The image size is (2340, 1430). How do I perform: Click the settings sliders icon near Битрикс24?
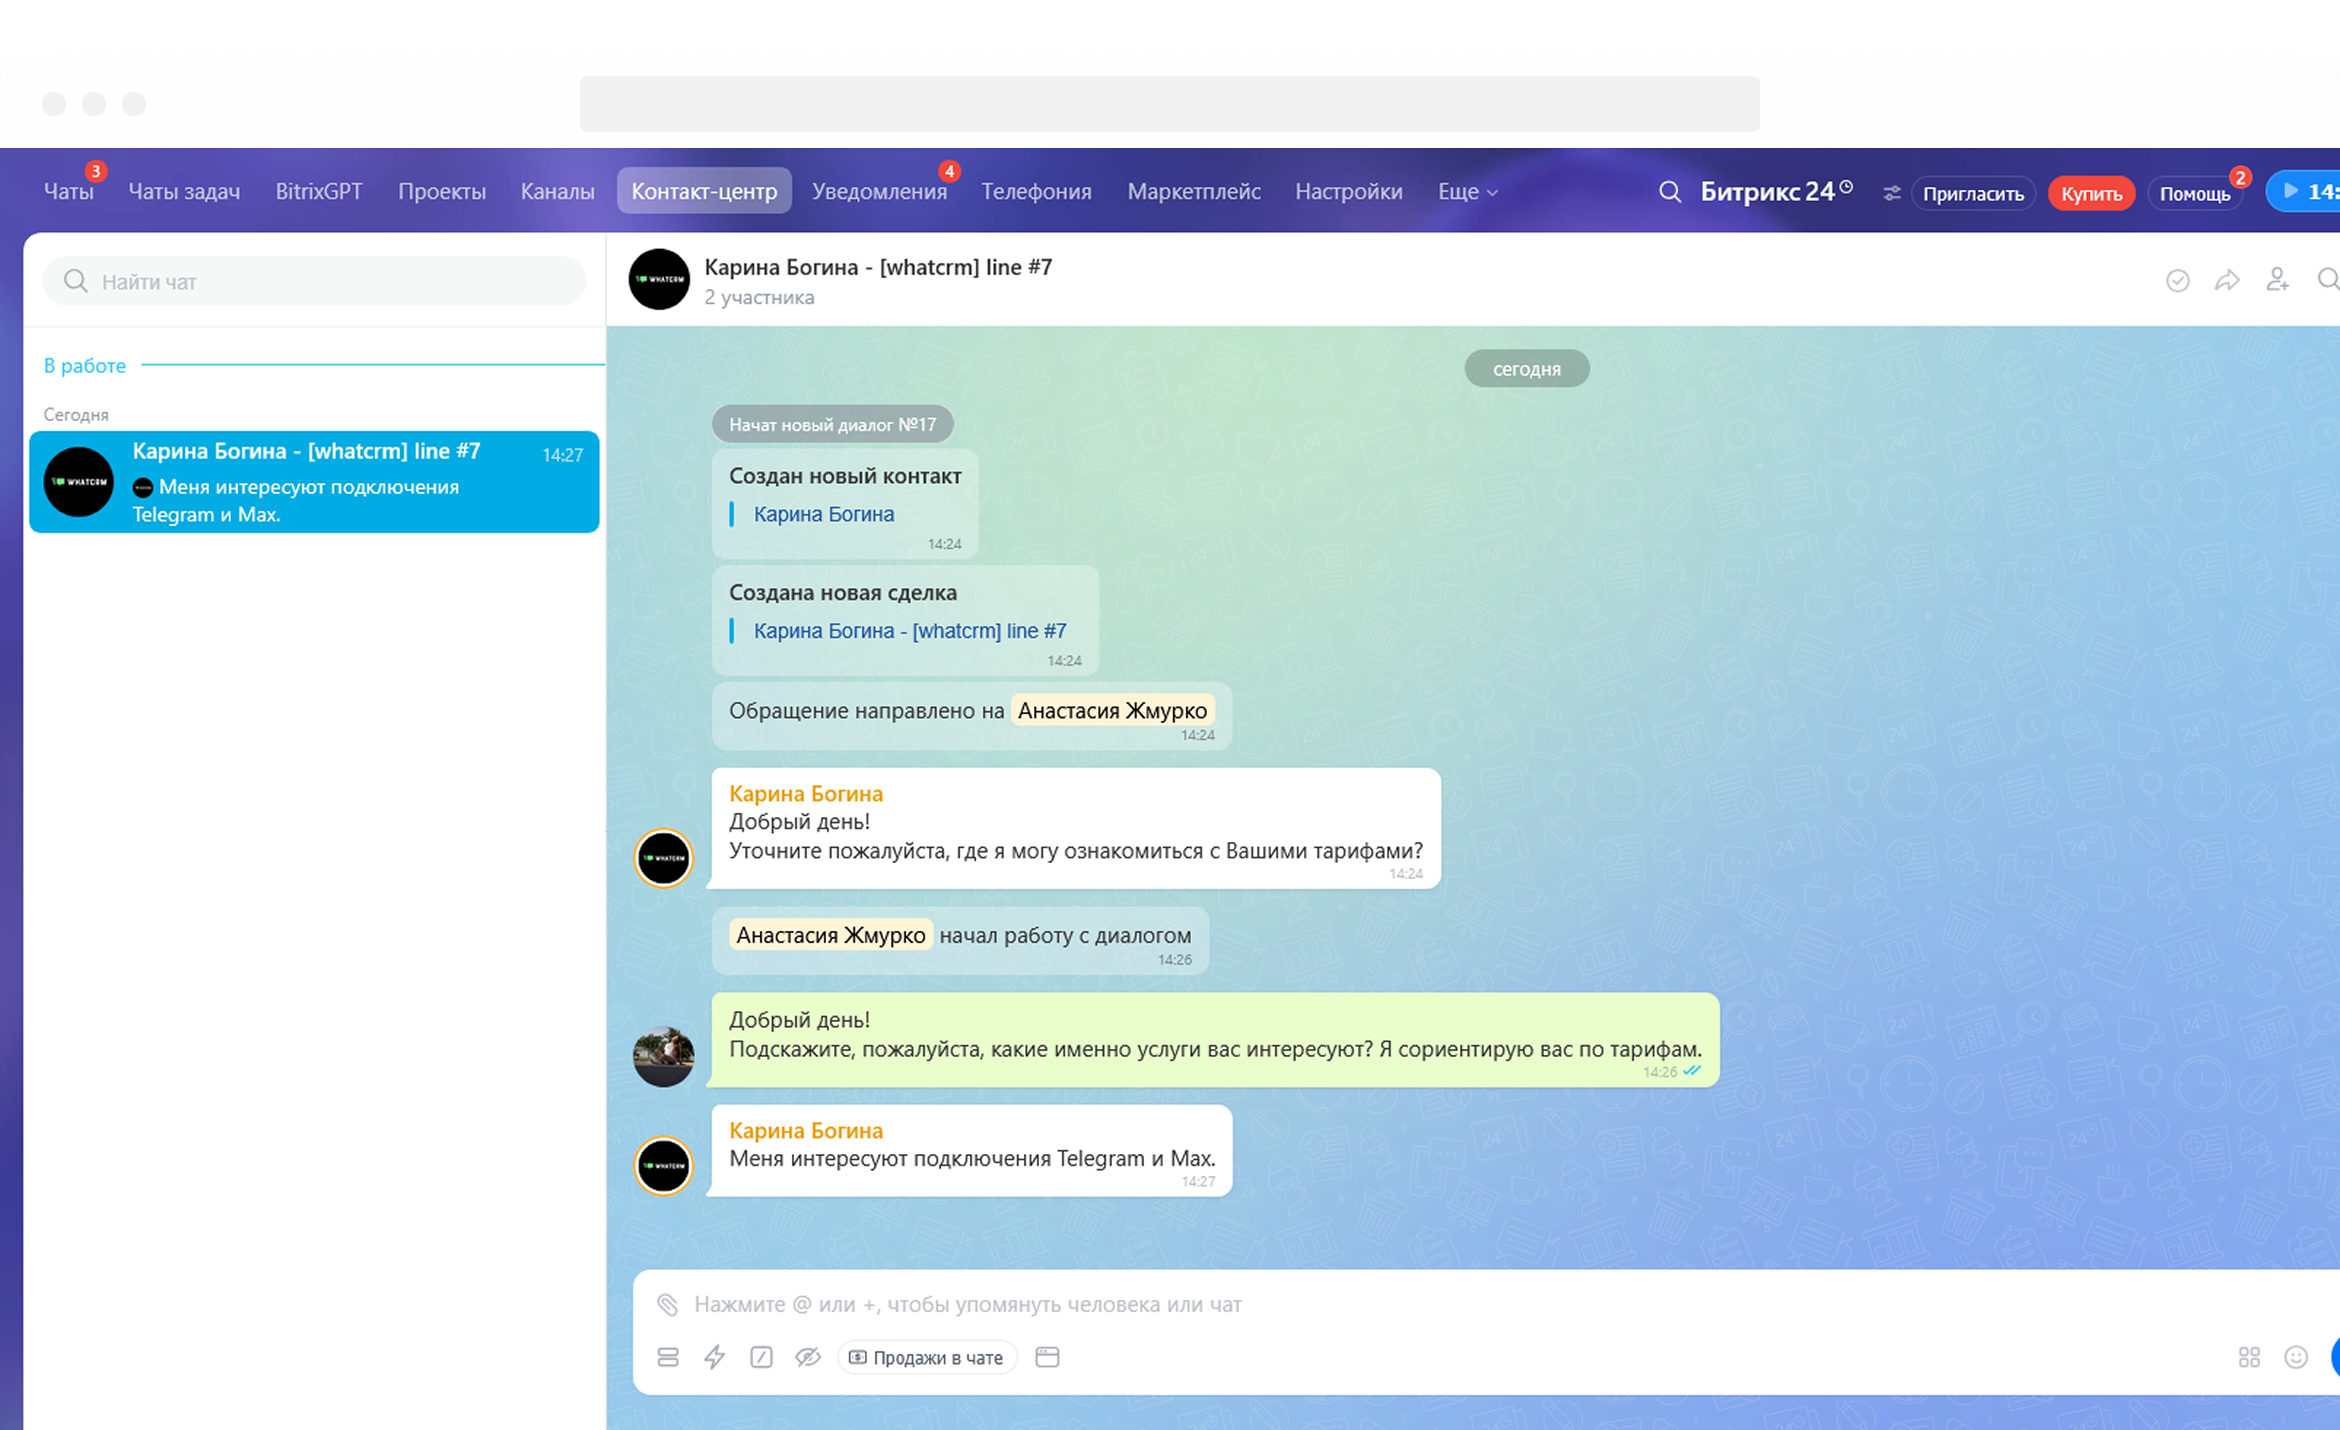coord(1891,193)
